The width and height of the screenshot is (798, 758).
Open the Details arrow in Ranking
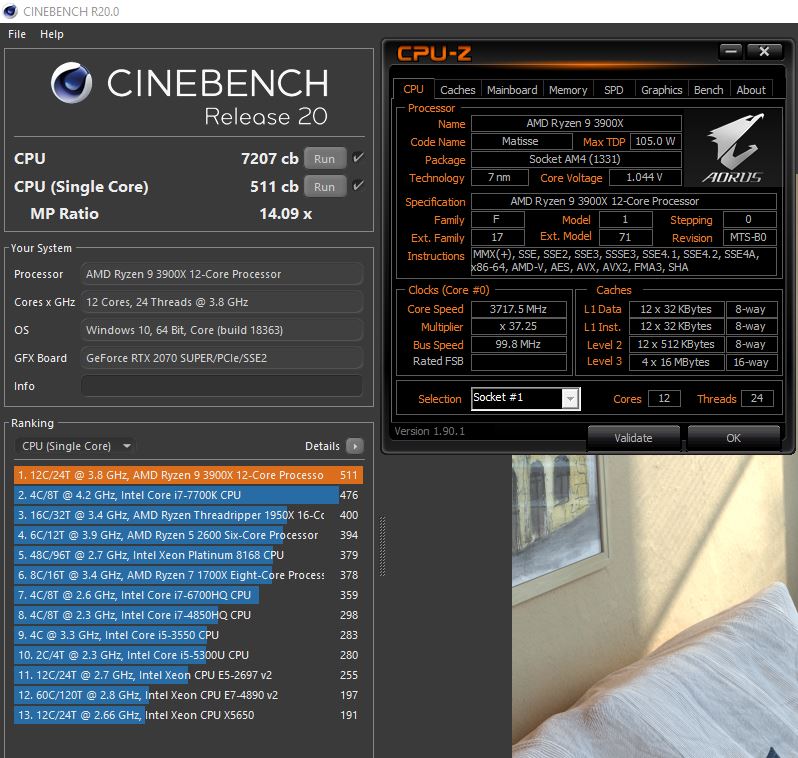tap(355, 446)
